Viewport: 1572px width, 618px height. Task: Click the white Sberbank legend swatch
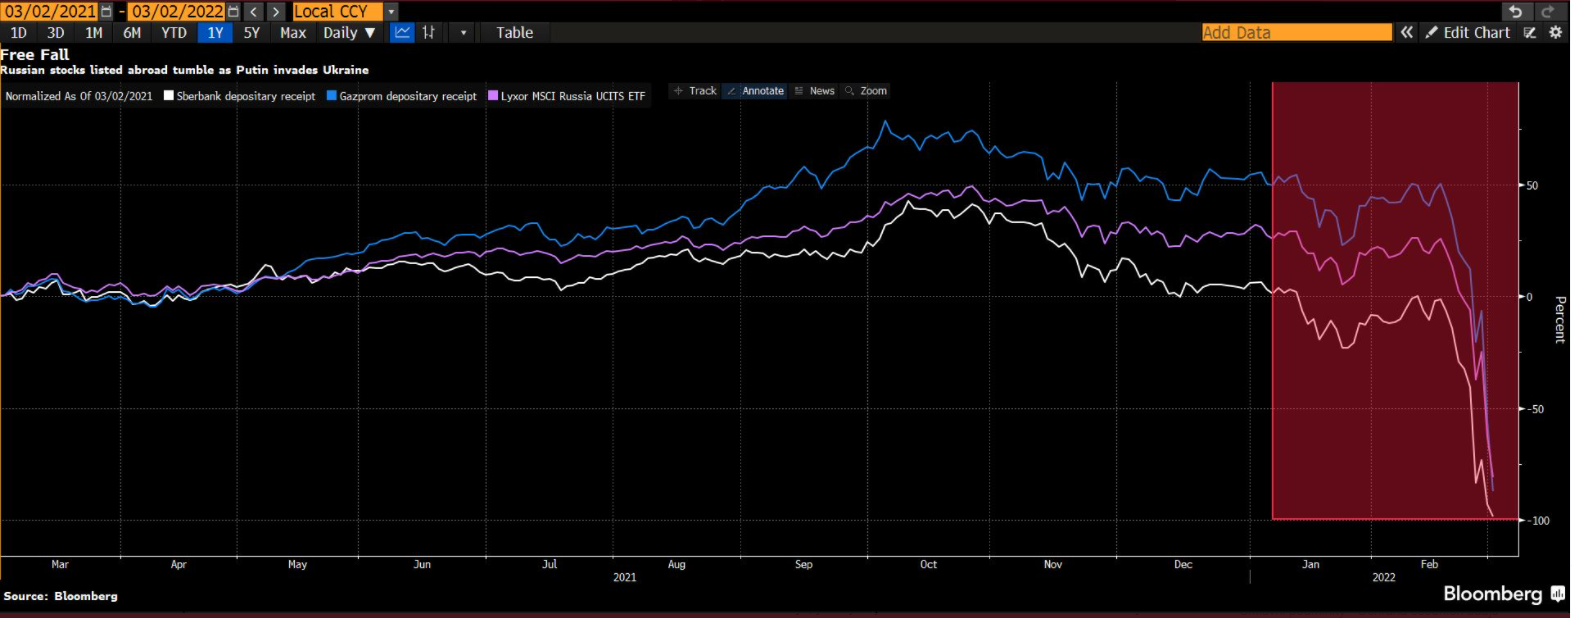169,96
